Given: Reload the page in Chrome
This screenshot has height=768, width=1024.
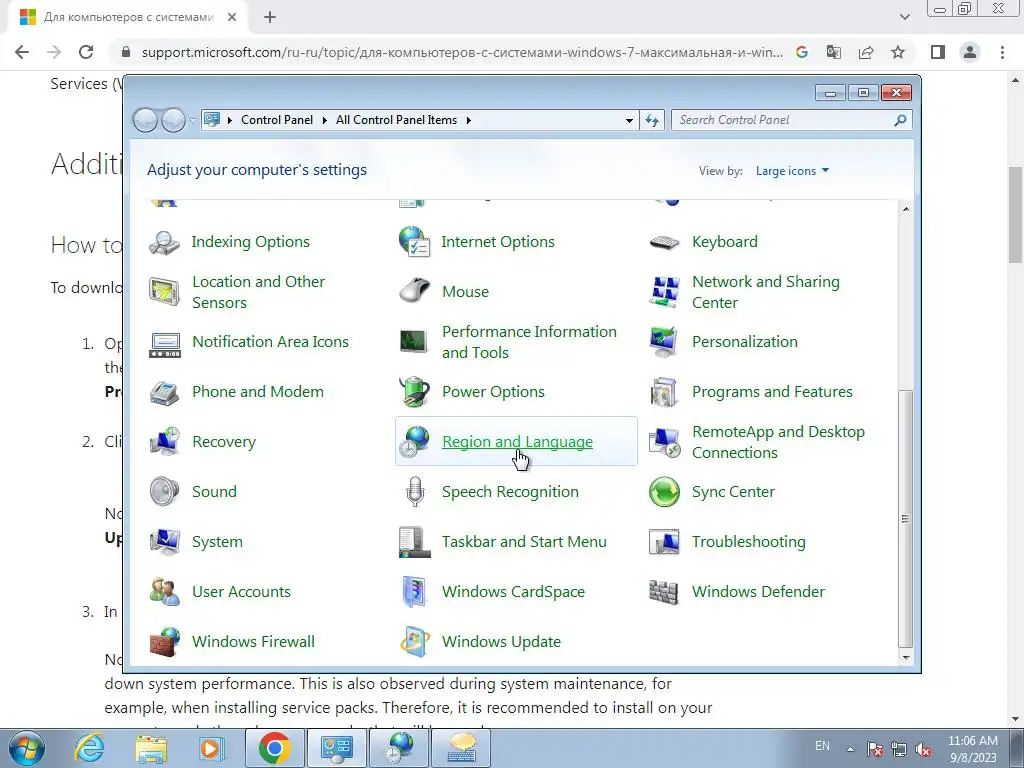Looking at the screenshot, I should (x=86, y=52).
